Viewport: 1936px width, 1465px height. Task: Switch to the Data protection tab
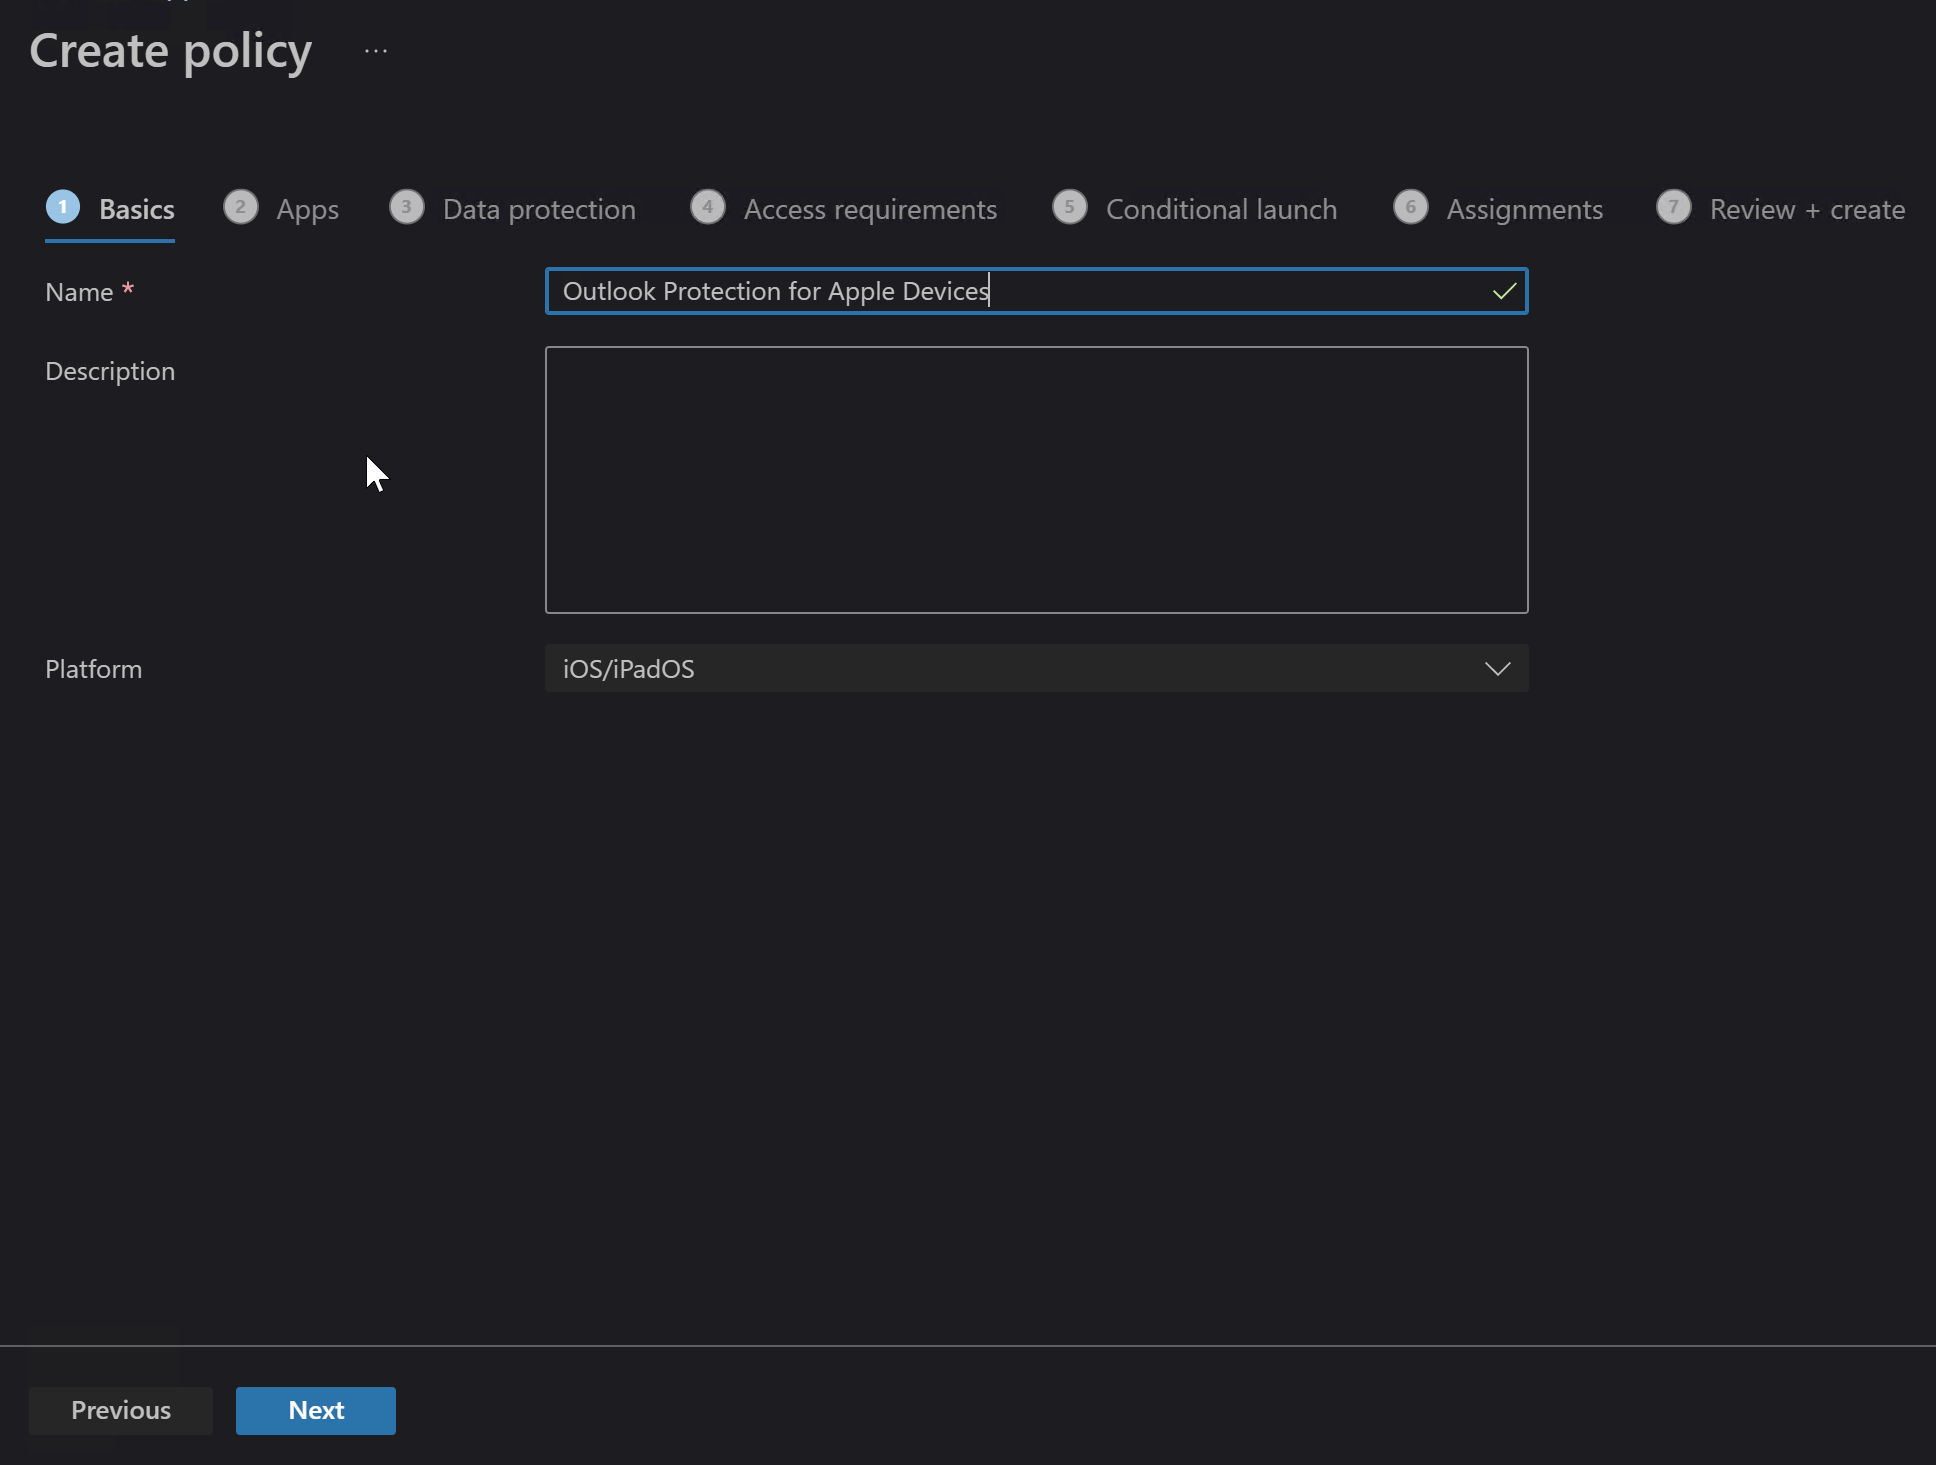click(x=538, y=209)
